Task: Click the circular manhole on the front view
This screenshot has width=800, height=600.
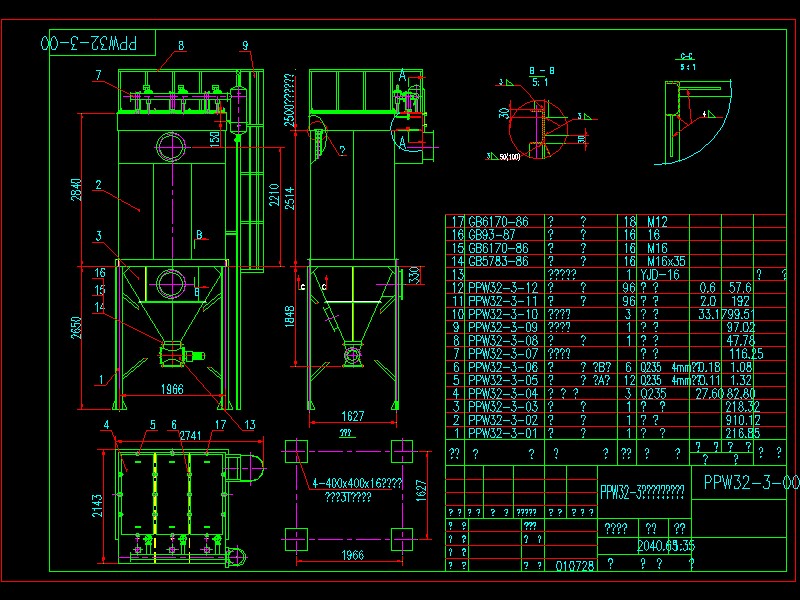Action: point(172,147)
